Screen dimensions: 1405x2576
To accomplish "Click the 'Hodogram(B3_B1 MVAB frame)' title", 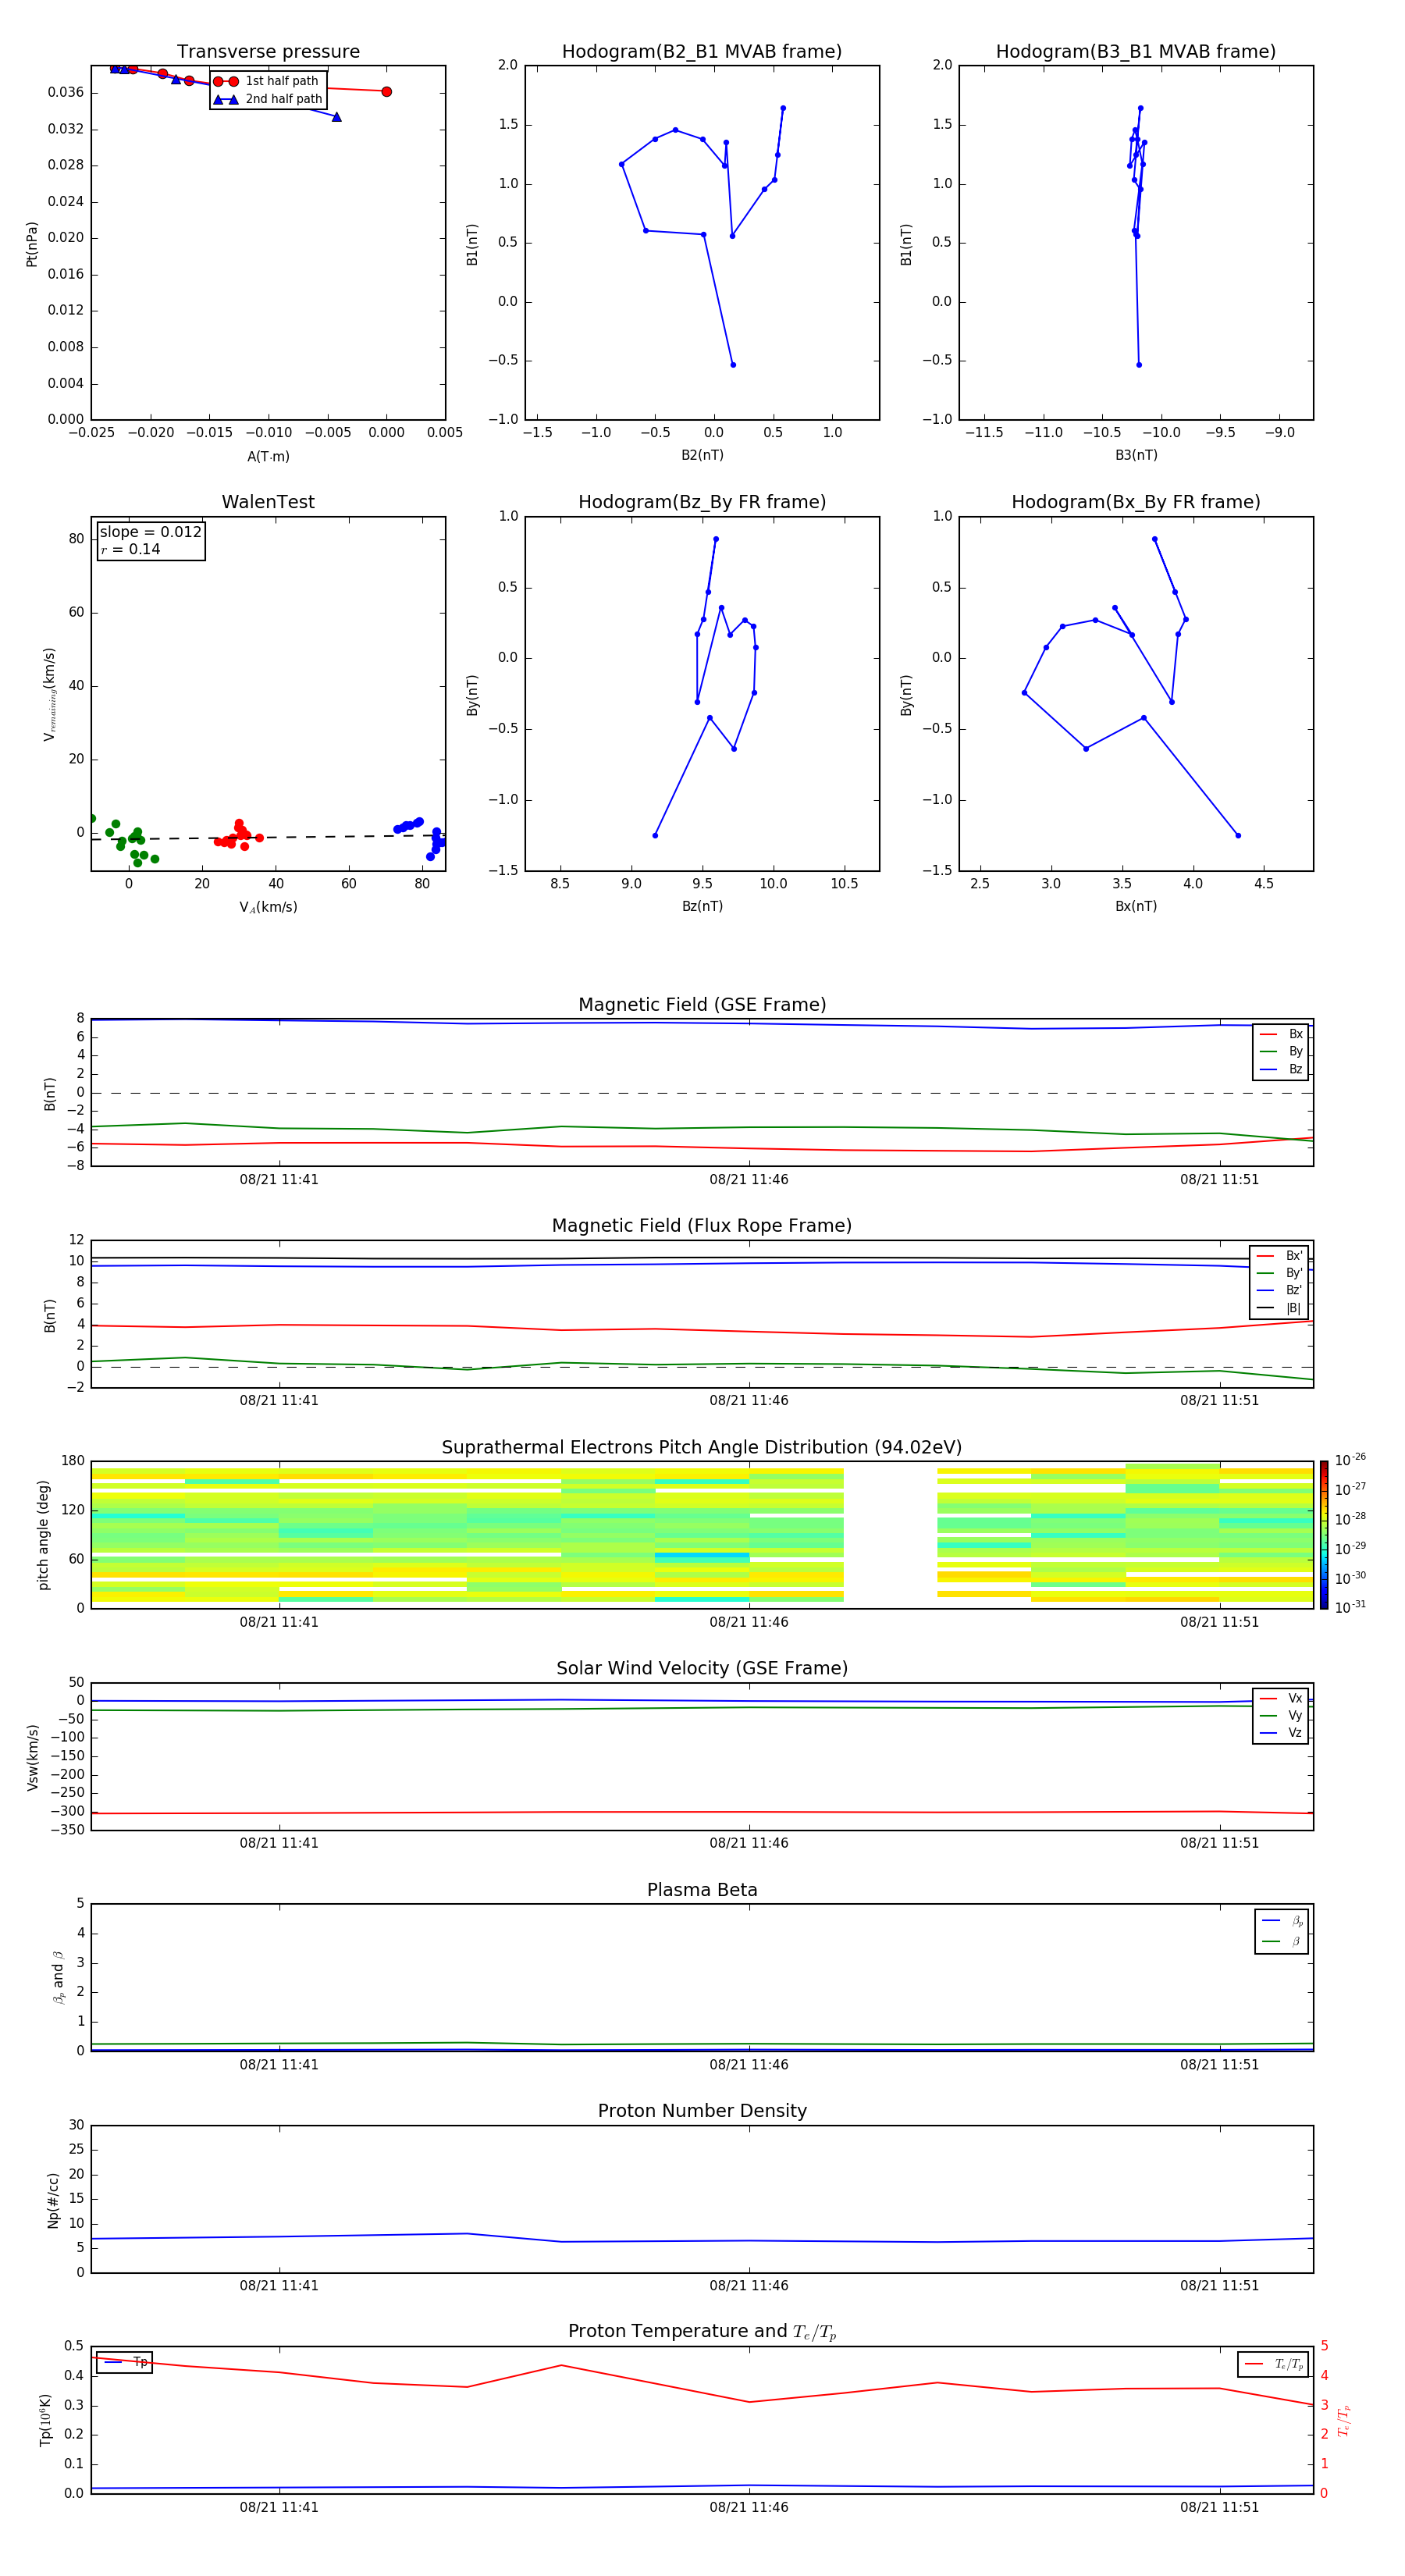I will click(1136, 52).
